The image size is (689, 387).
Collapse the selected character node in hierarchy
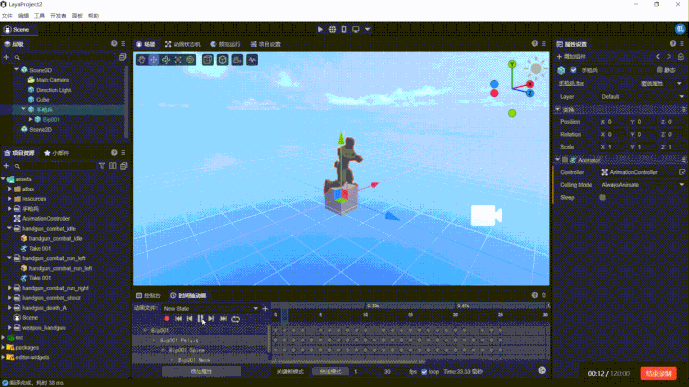tap(24, 109)
